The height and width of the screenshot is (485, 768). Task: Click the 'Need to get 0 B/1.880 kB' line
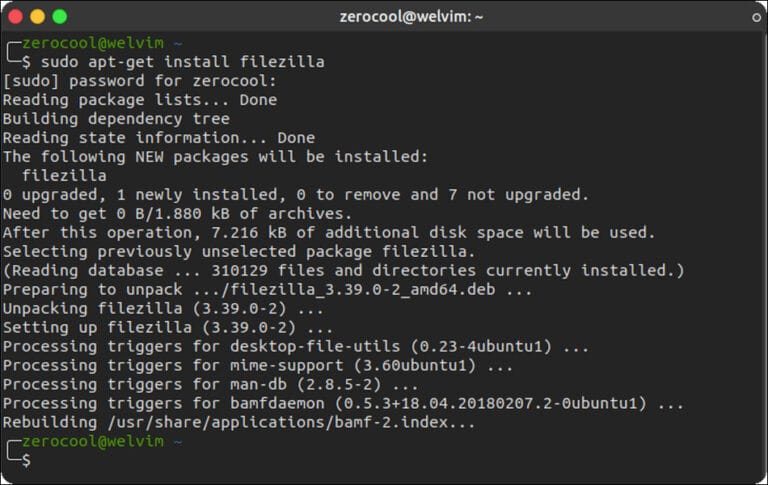pyautogui.click(x=178, y=214)
